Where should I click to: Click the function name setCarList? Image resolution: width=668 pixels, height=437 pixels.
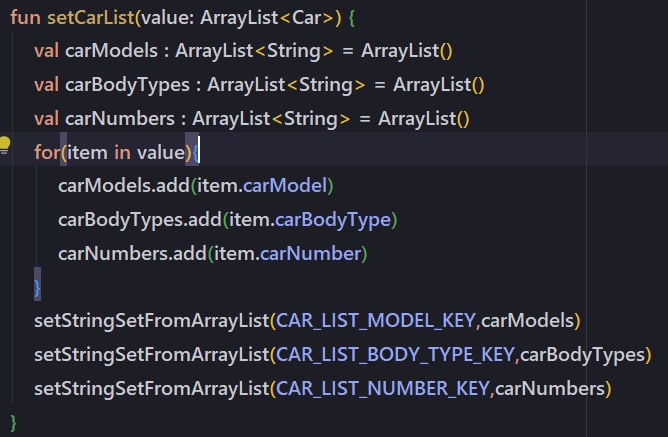click(x=91, y=18)
